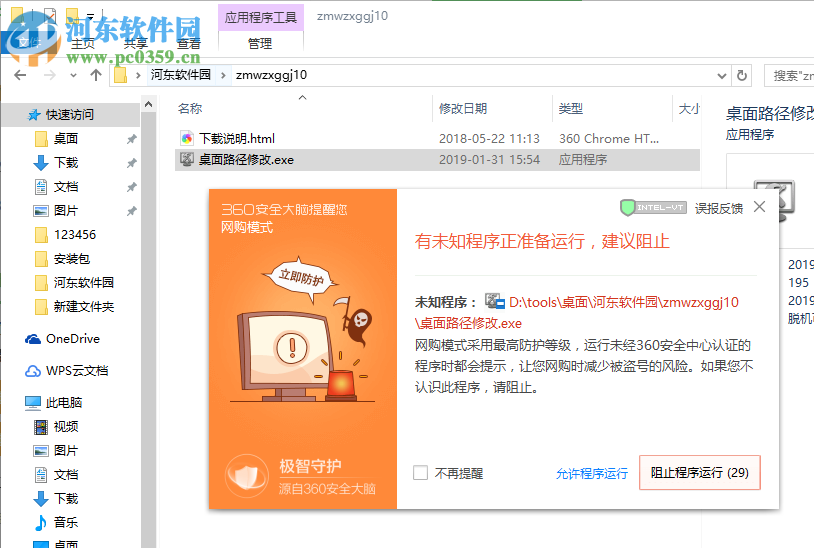Expand the address bar history dropdown
This screenshot has height=548, width=814.
coord(722,76)
